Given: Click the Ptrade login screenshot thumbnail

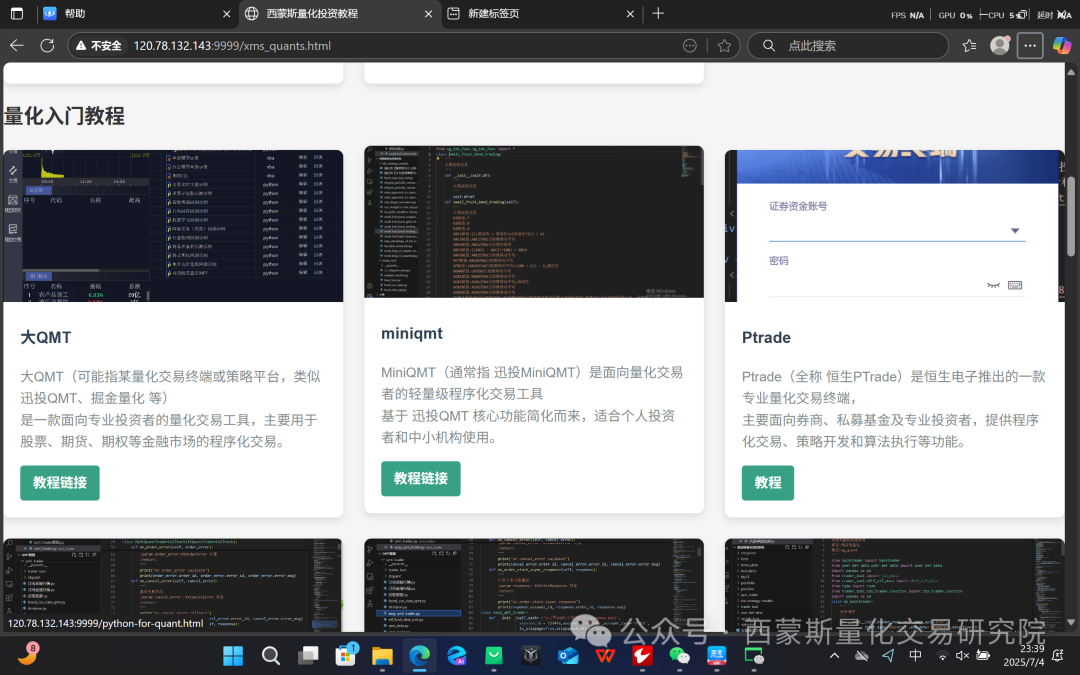Looking at the screenshot, I should click(x=895, y=226).
